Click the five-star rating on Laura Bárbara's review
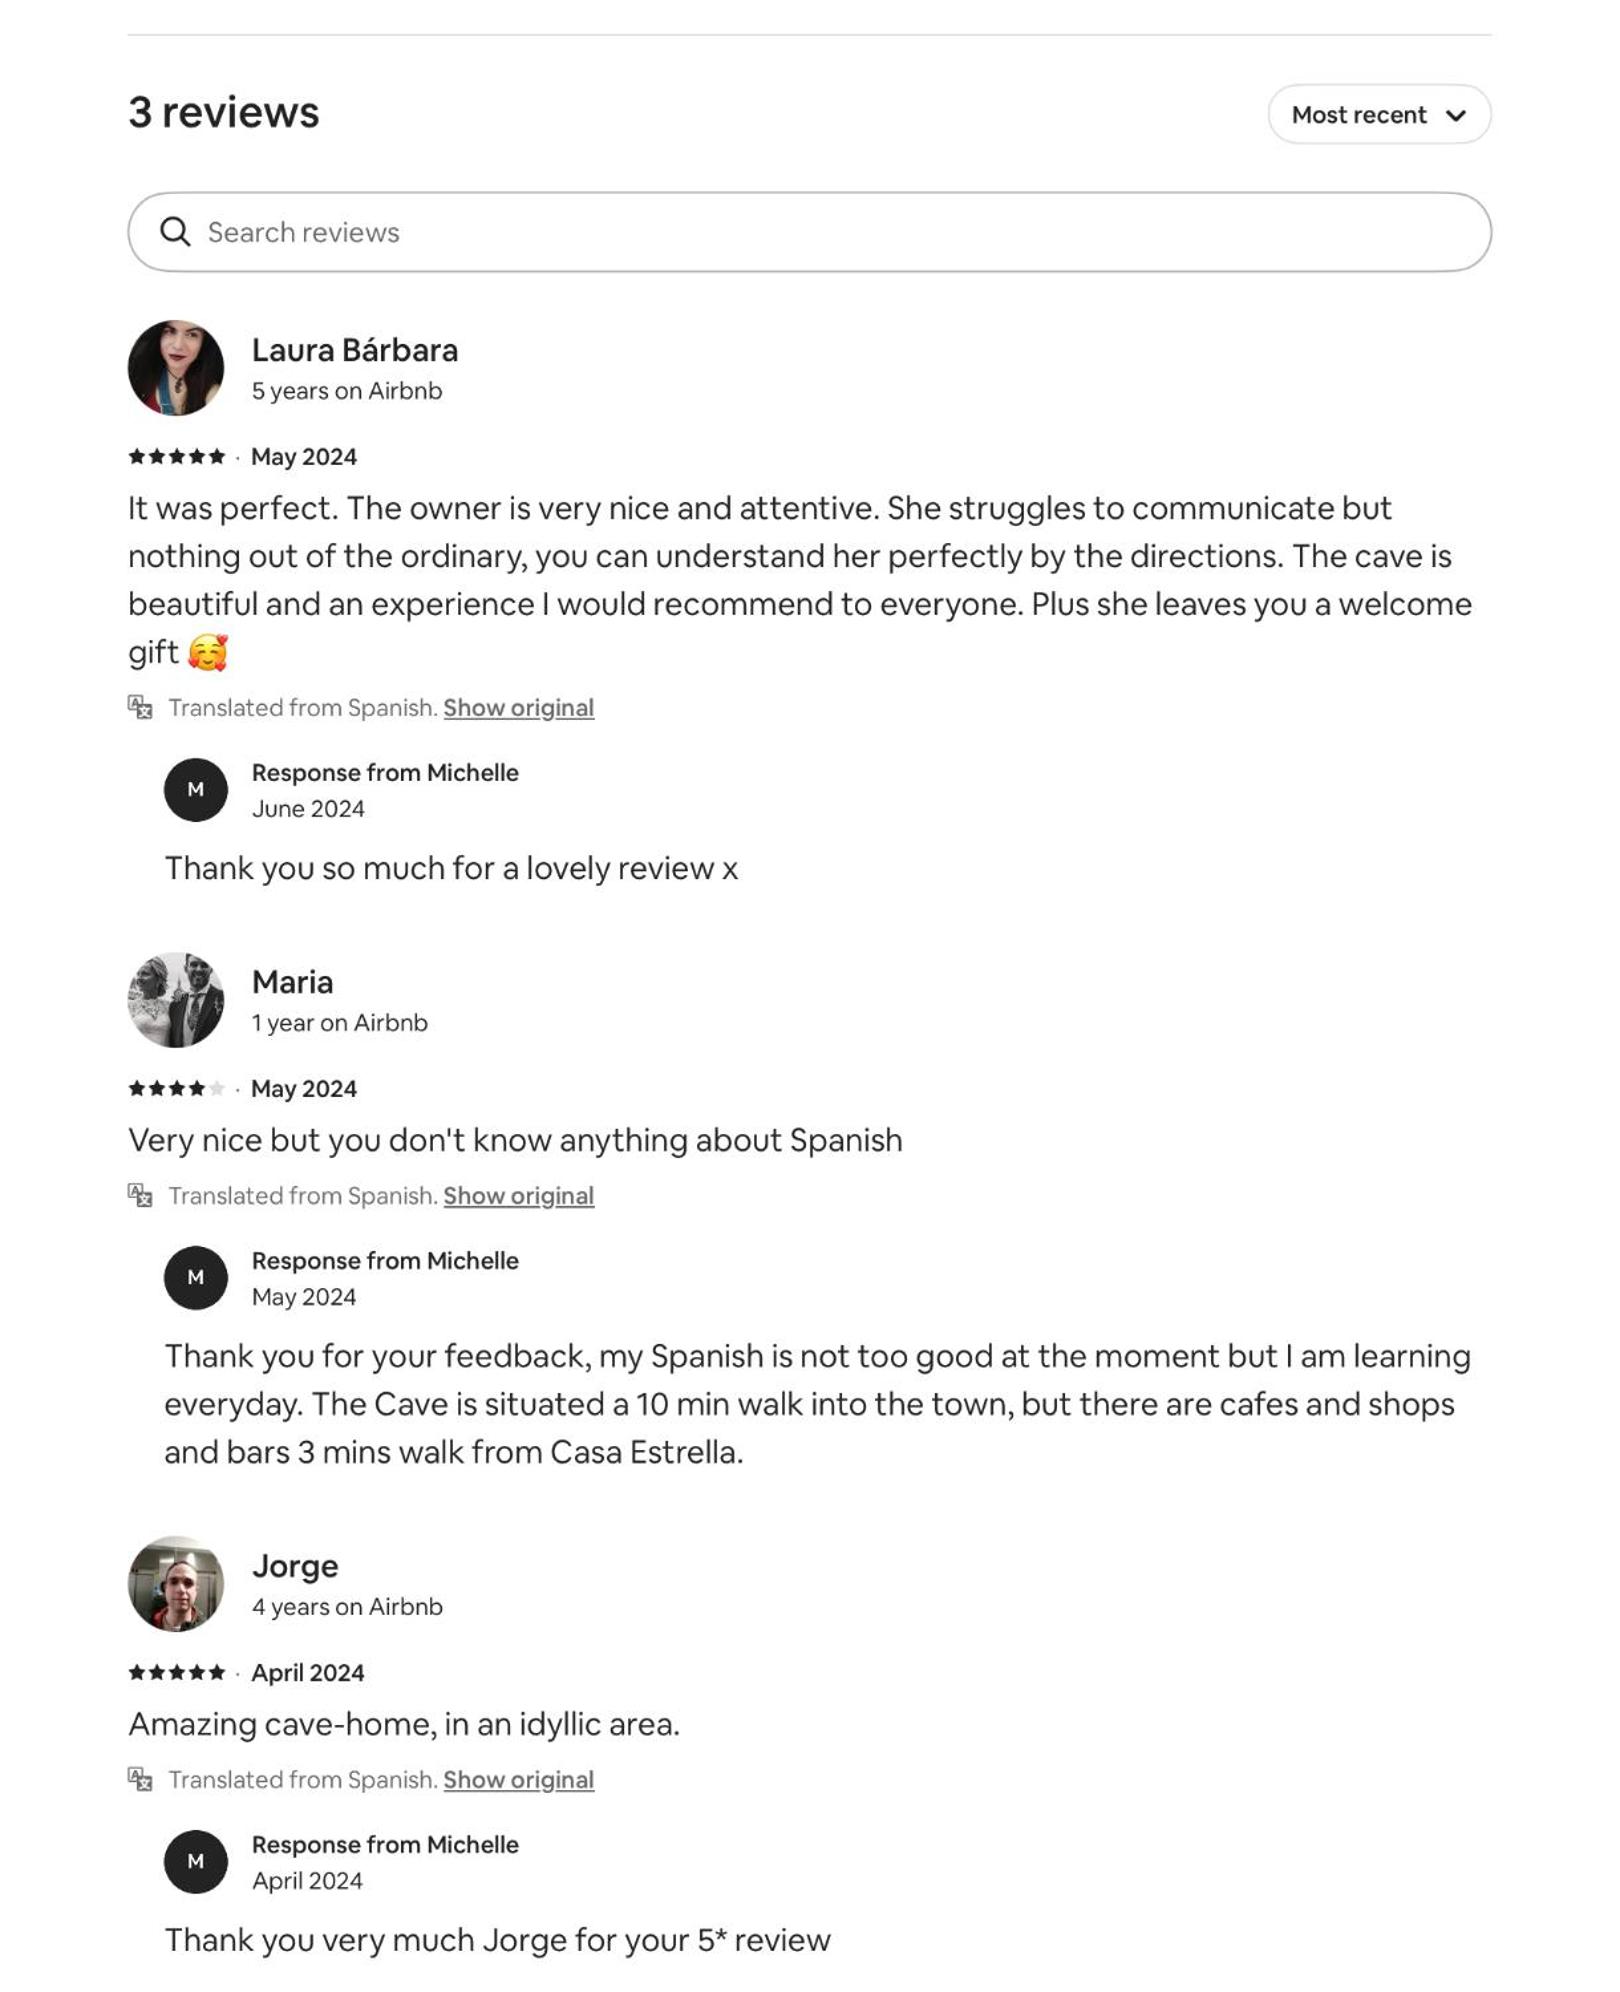This screenshot has height=1992, width=1620. (x=177, y=457)
